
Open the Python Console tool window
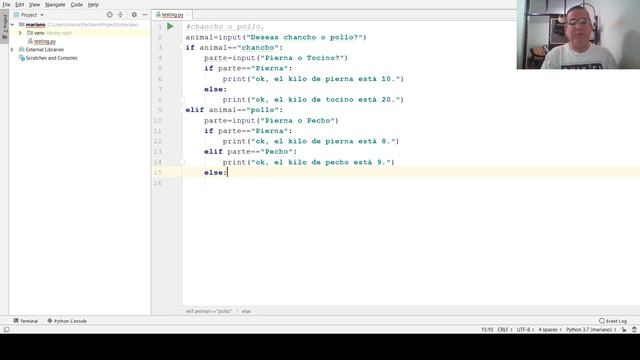click(67, 321)
